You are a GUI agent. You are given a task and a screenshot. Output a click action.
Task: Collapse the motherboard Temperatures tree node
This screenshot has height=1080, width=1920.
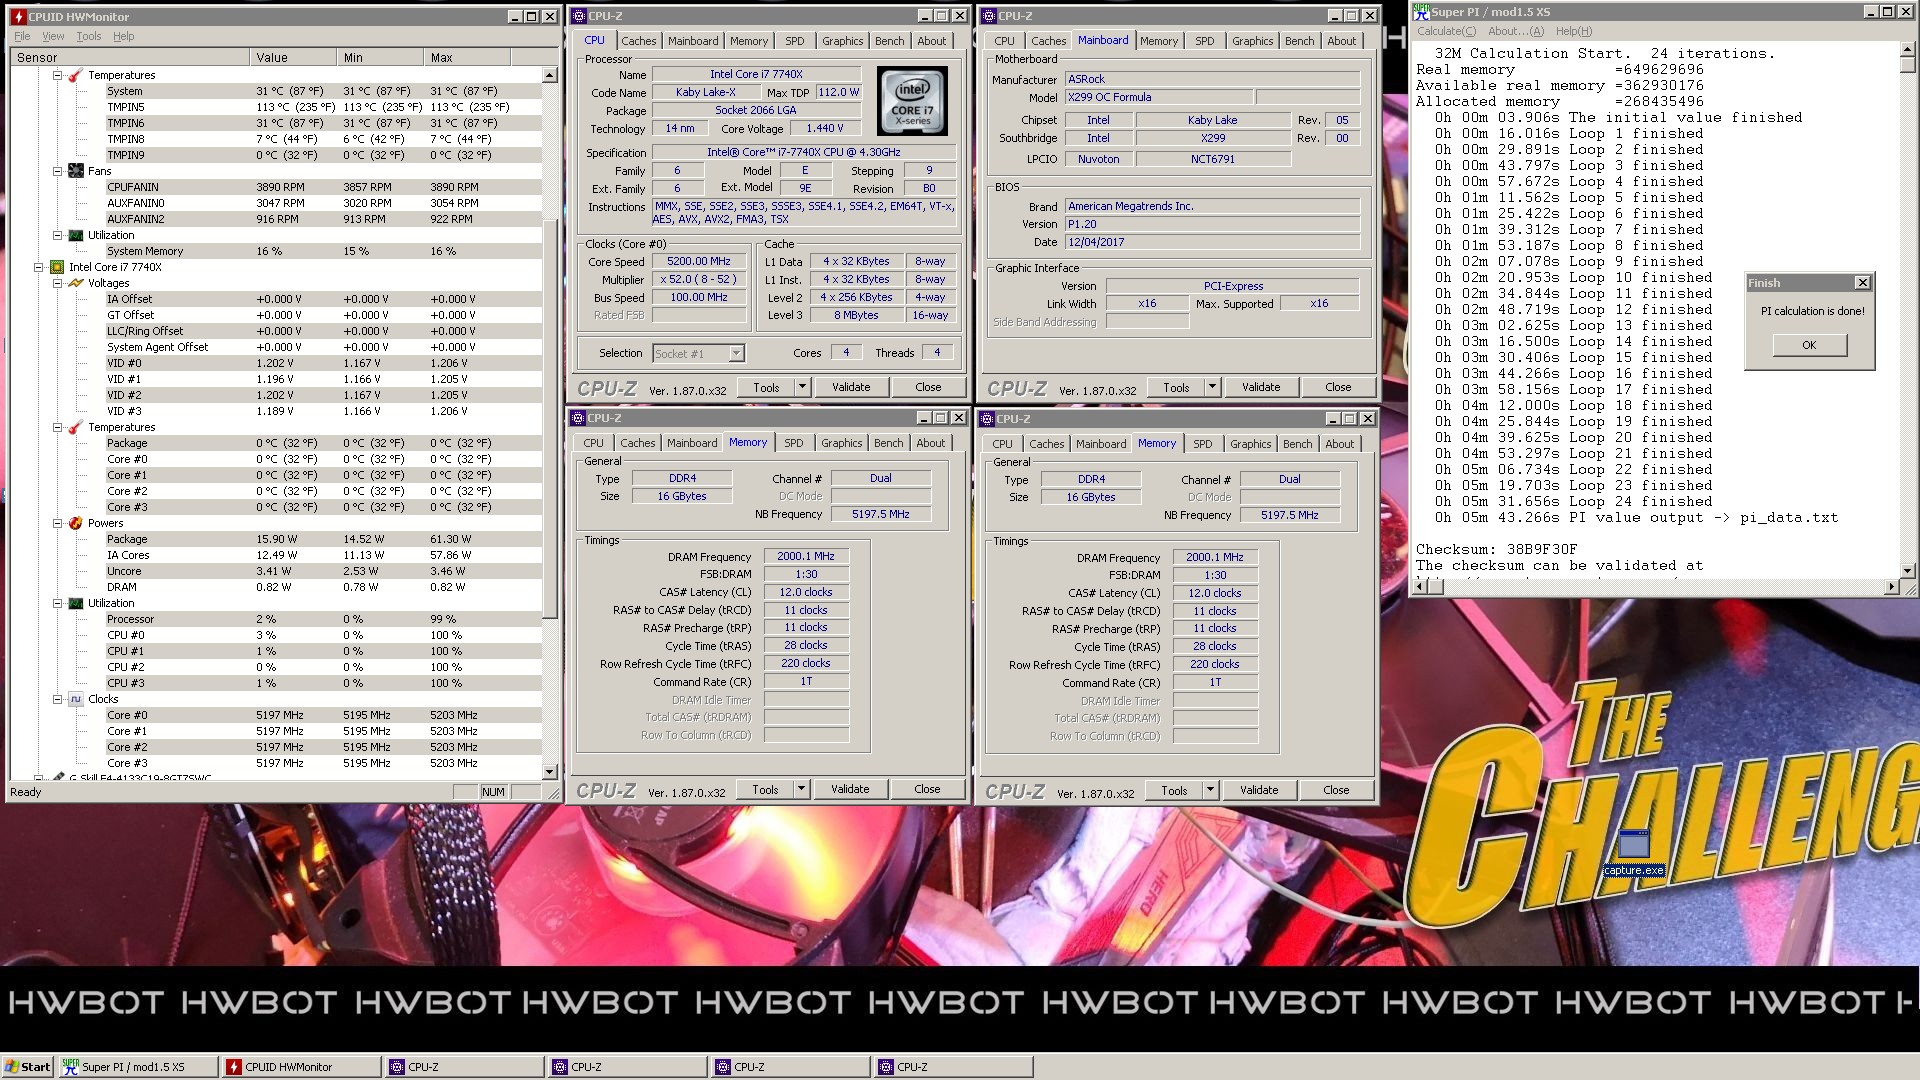57,75
